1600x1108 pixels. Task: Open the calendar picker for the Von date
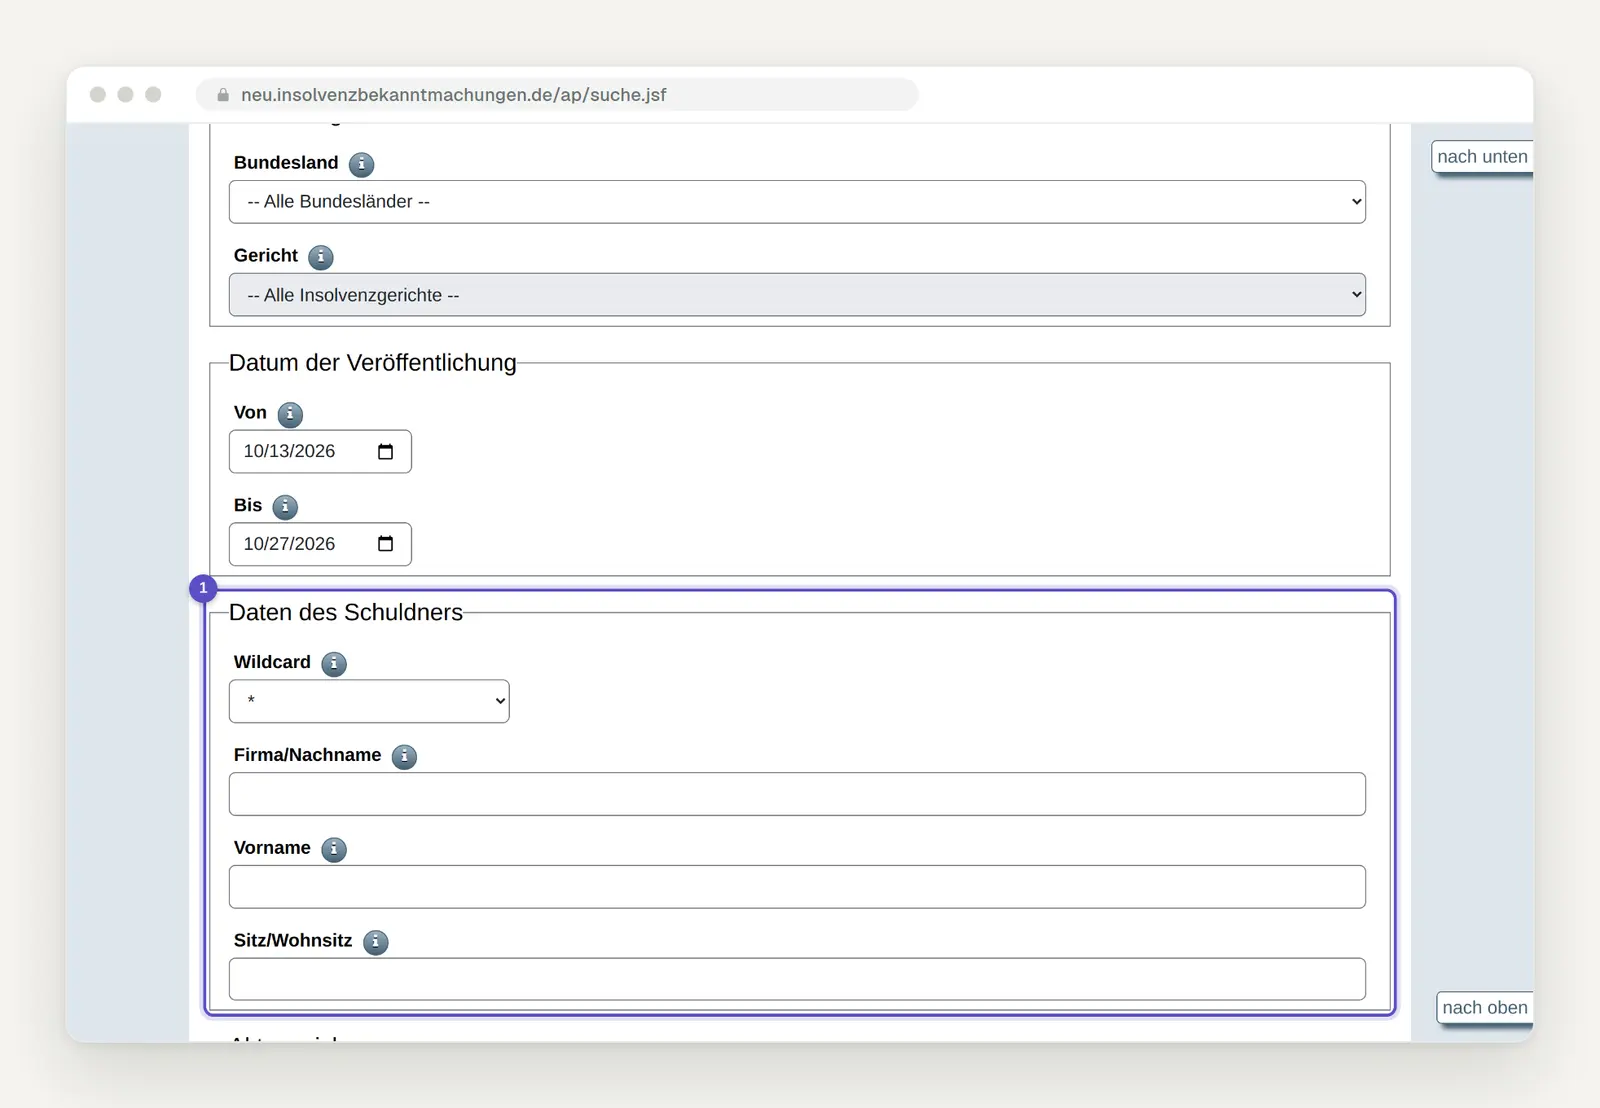(x=386, y=452)
